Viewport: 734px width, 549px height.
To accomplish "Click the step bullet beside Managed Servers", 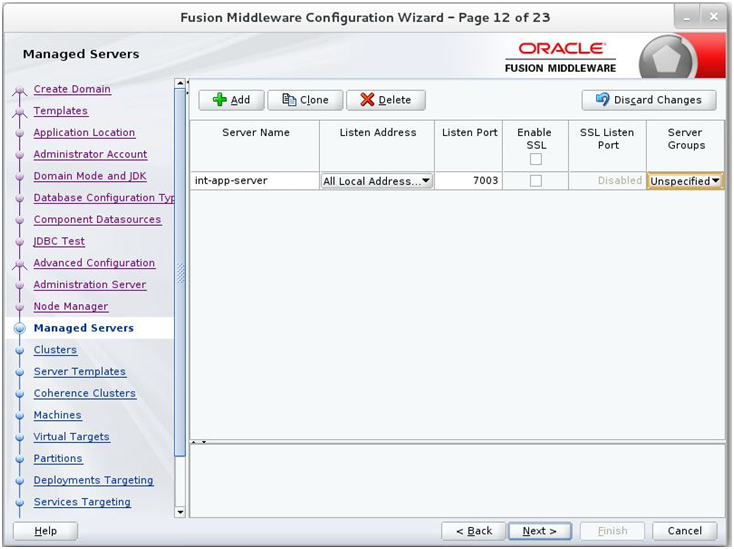I will point(19,328).
